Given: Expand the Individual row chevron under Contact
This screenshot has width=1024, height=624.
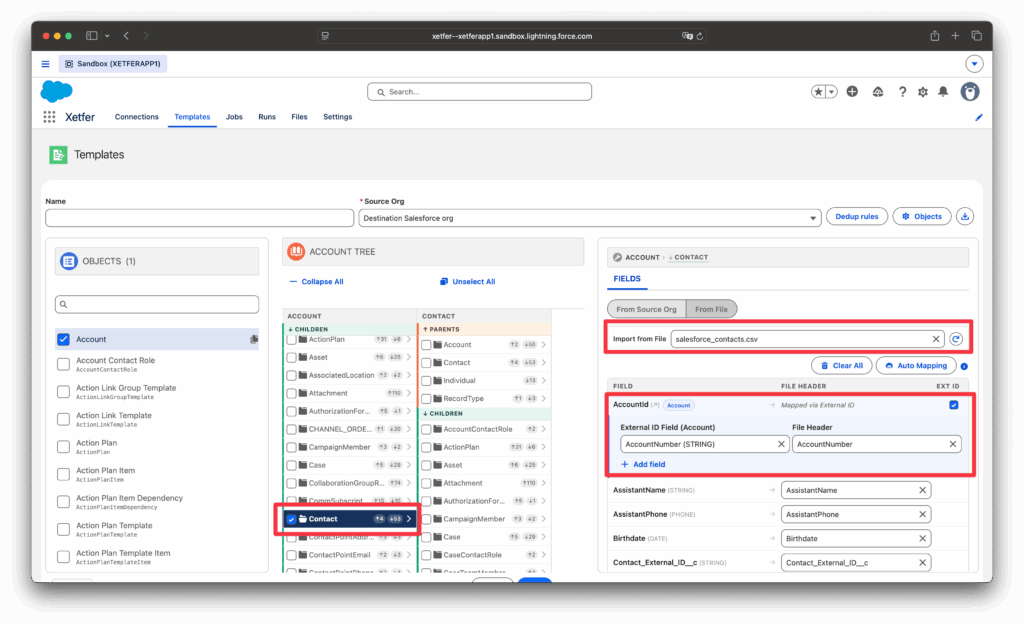Looking at the screenshot, I should (543, 381).
